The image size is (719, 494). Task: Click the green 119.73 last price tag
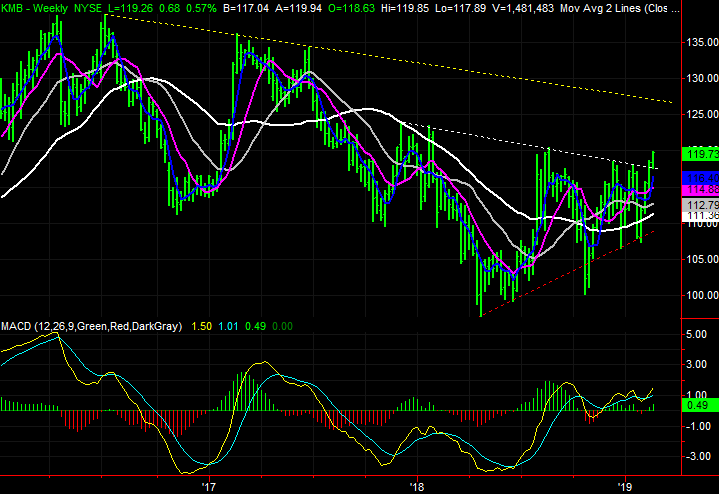[699, 154]
